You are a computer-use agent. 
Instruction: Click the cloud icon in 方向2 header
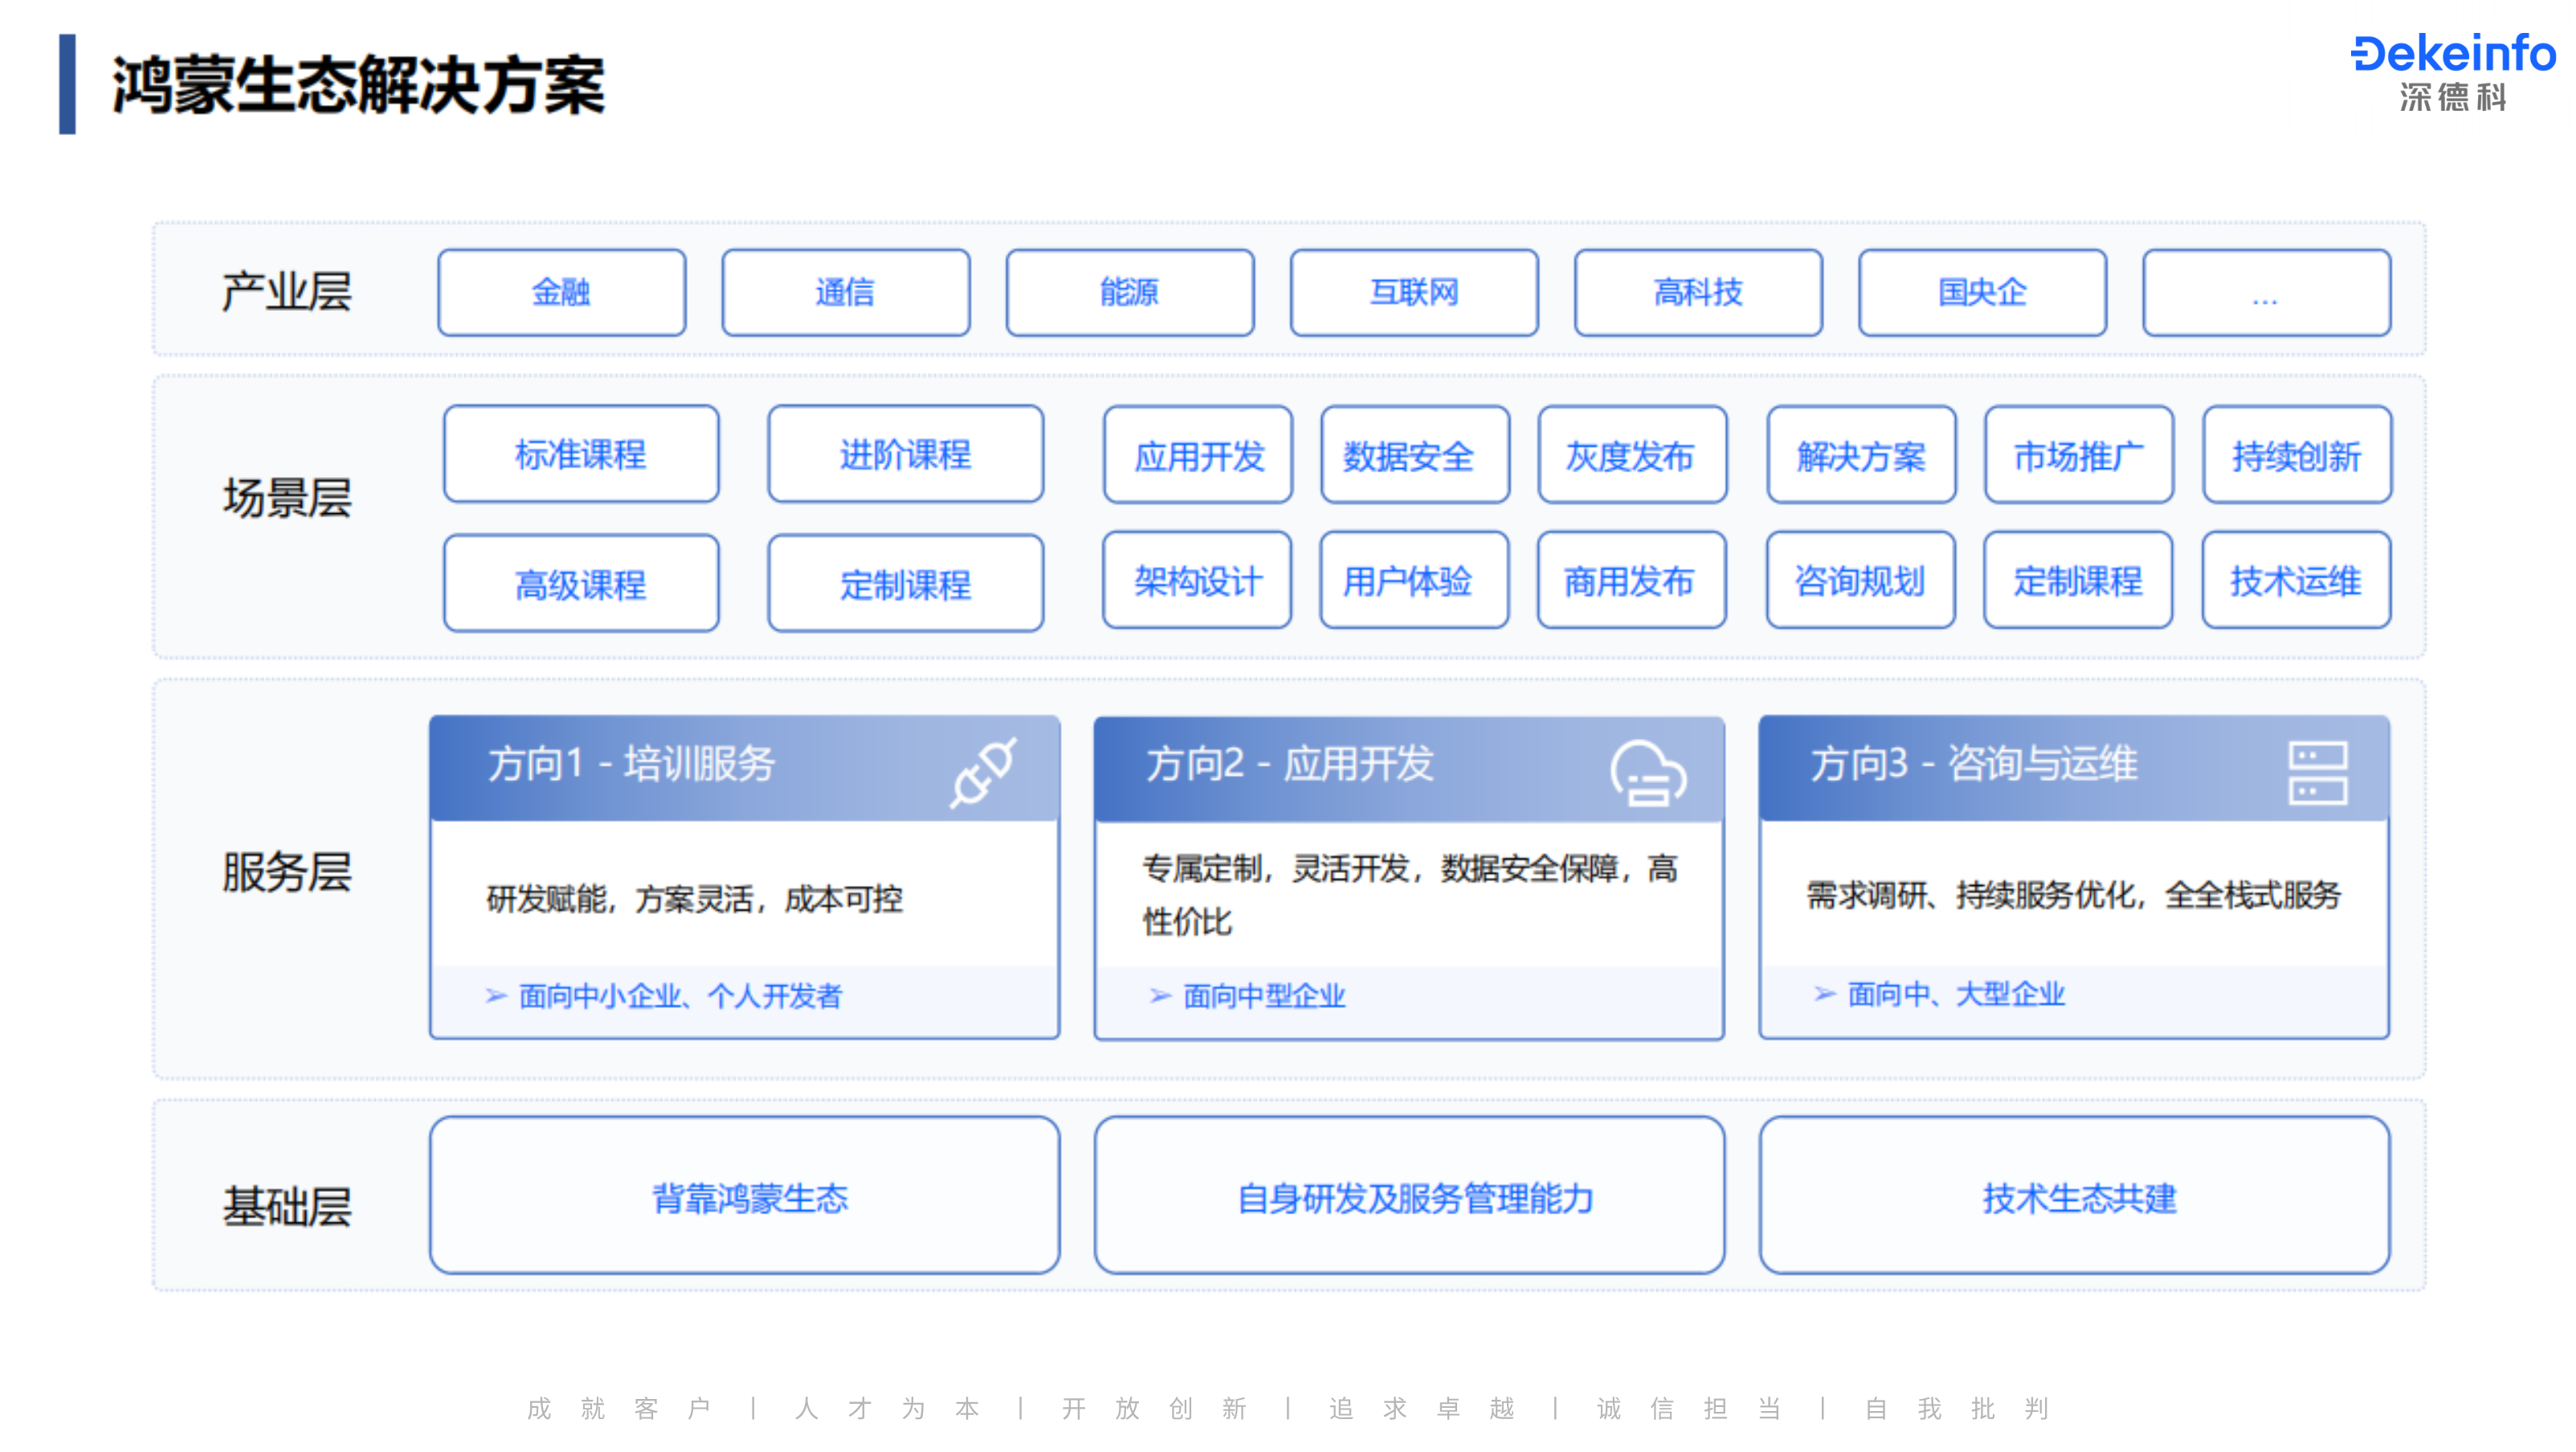[1648, 772]
